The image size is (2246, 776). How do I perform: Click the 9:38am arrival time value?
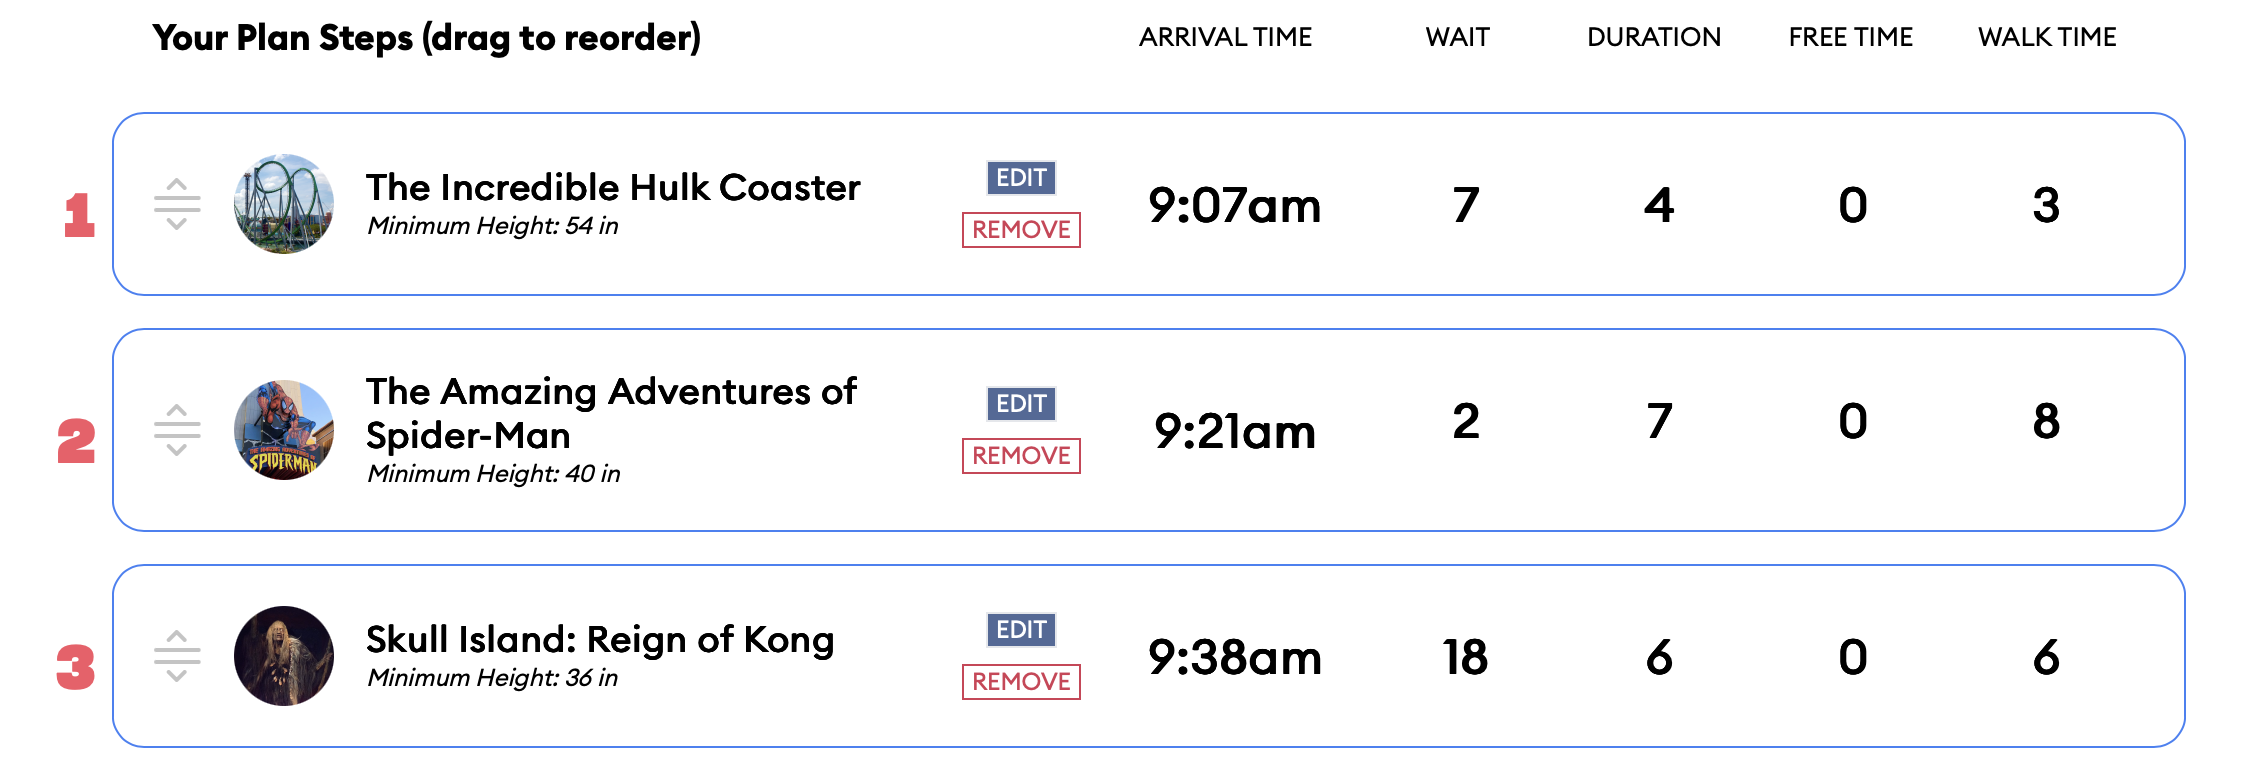tap(1235, 658)
